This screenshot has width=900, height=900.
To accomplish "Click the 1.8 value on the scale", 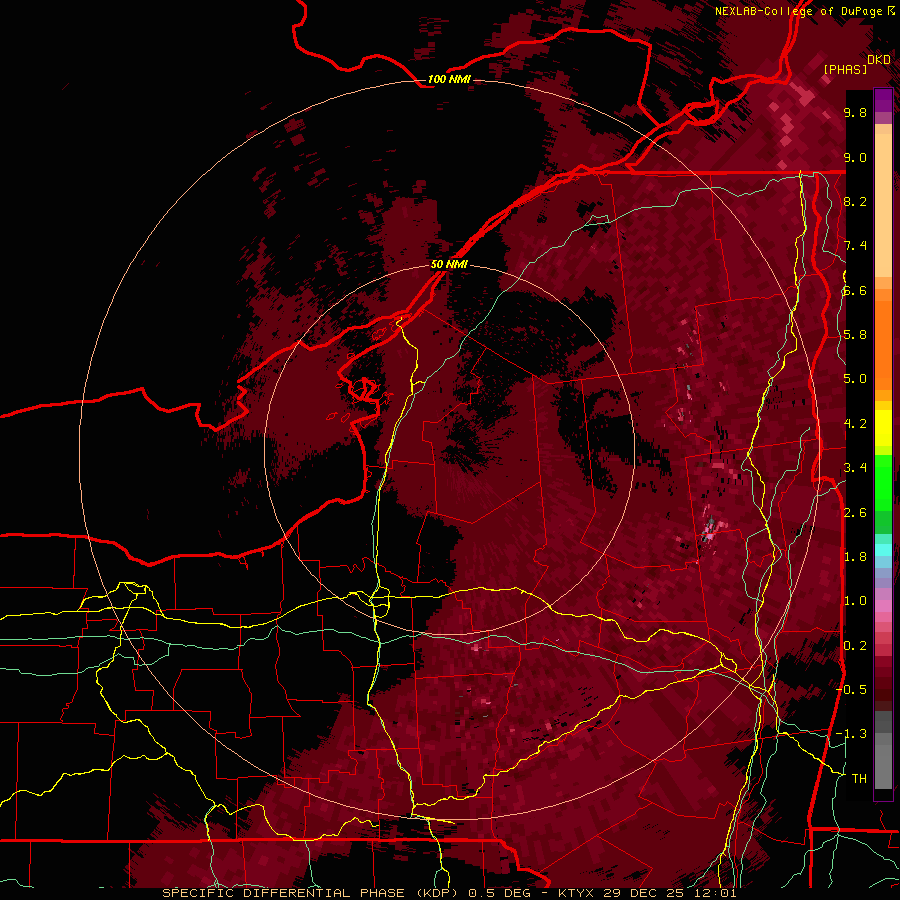I will pyautogui.click(x=855, y=557).
